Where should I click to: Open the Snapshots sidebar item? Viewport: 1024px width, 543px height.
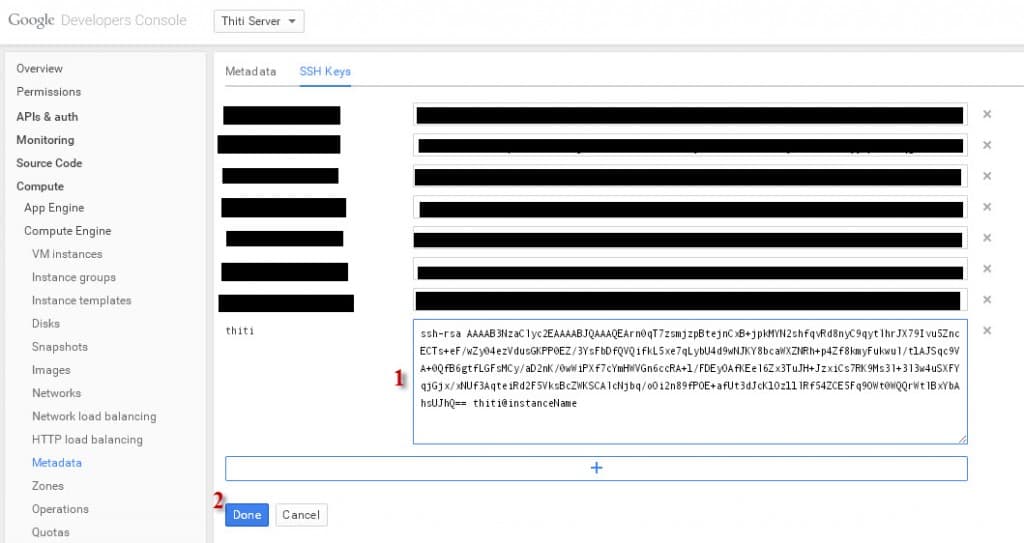tap(60, 347)
